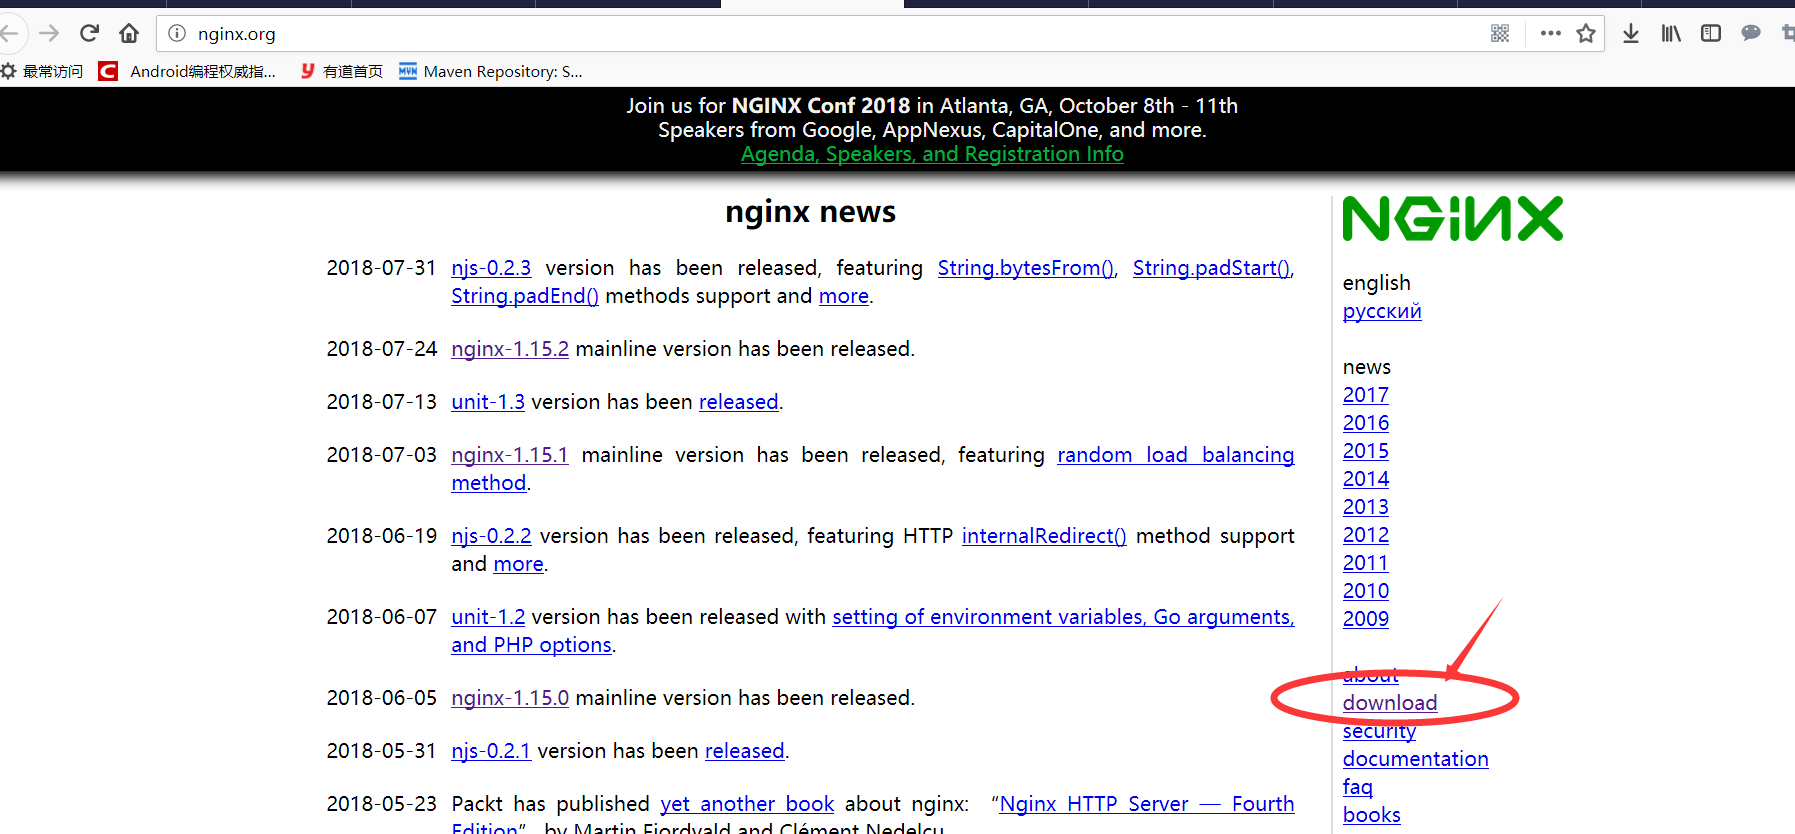Click the NGINX logo

pyautogui.click(x=1453, y=218)
